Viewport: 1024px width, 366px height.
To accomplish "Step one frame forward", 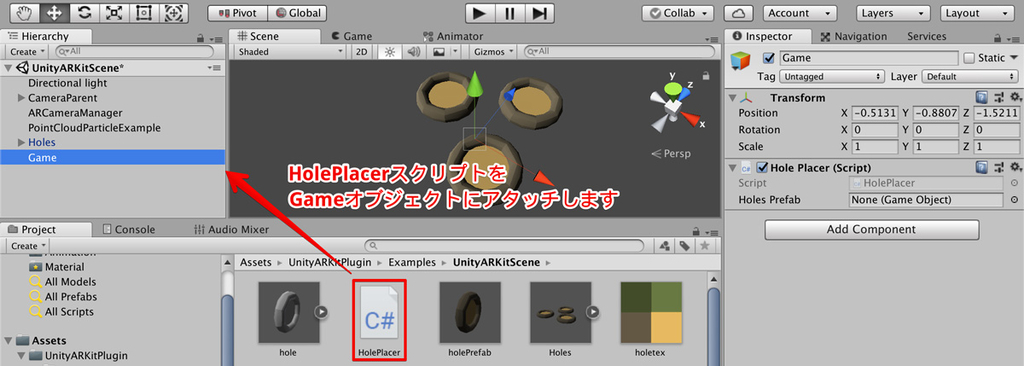I will (539, 13).
